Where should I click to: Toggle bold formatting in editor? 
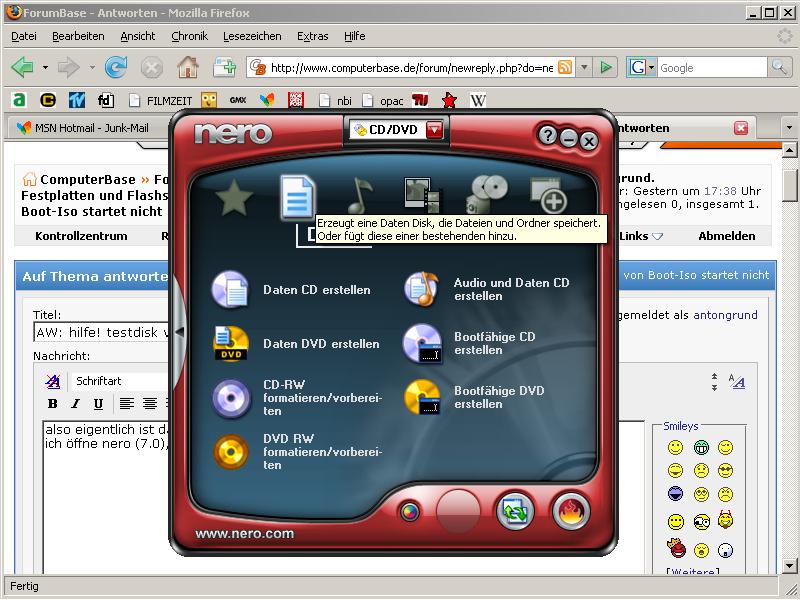tap(52, 404)
